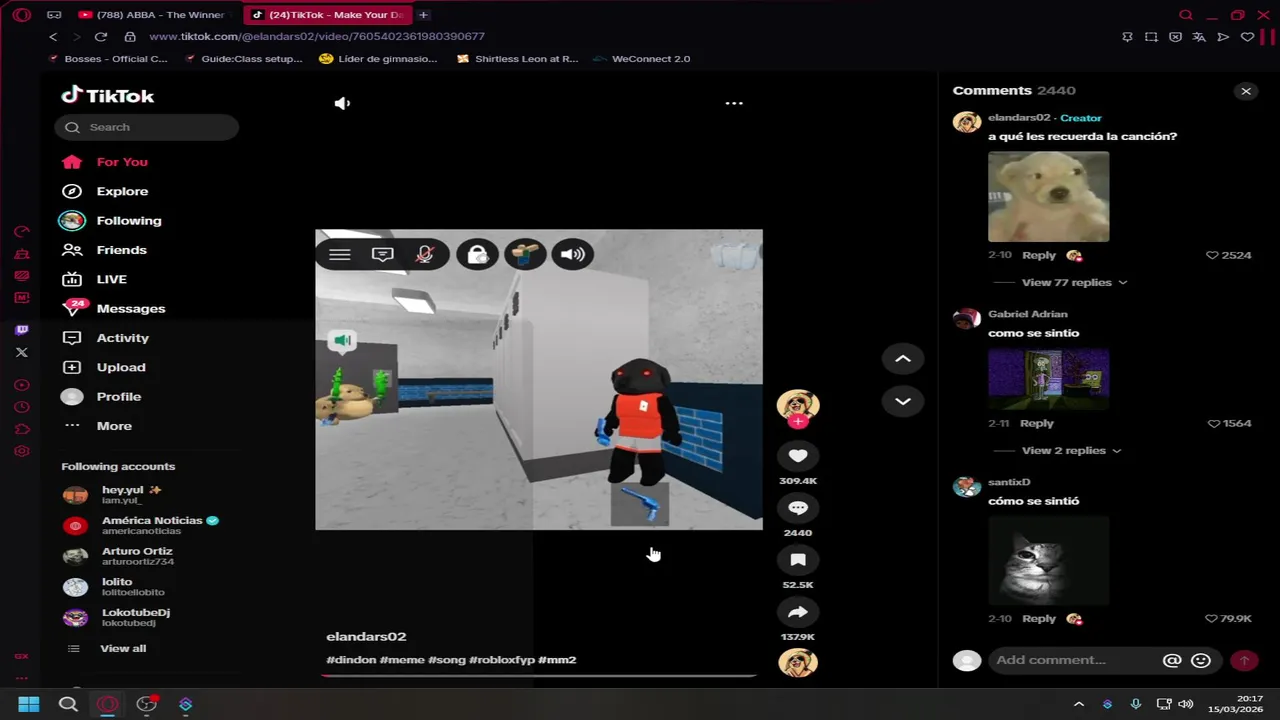Open a new browser tab
Image resolution: width=1280 pixels, height=720 pixels.
tap(424, 15)
